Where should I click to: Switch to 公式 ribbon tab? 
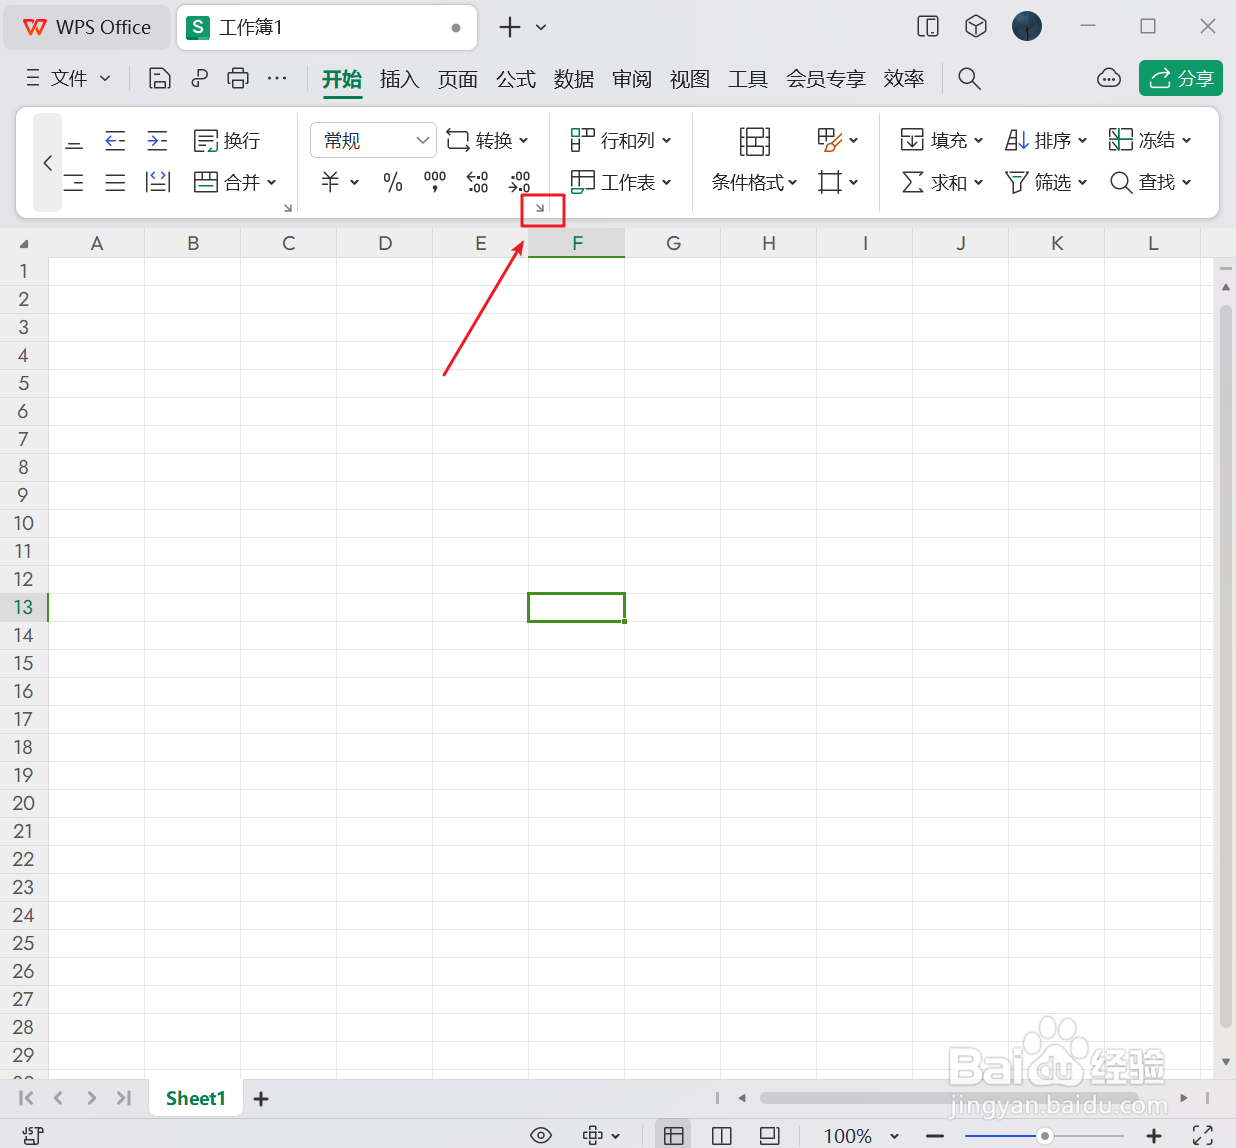(515, 78)
